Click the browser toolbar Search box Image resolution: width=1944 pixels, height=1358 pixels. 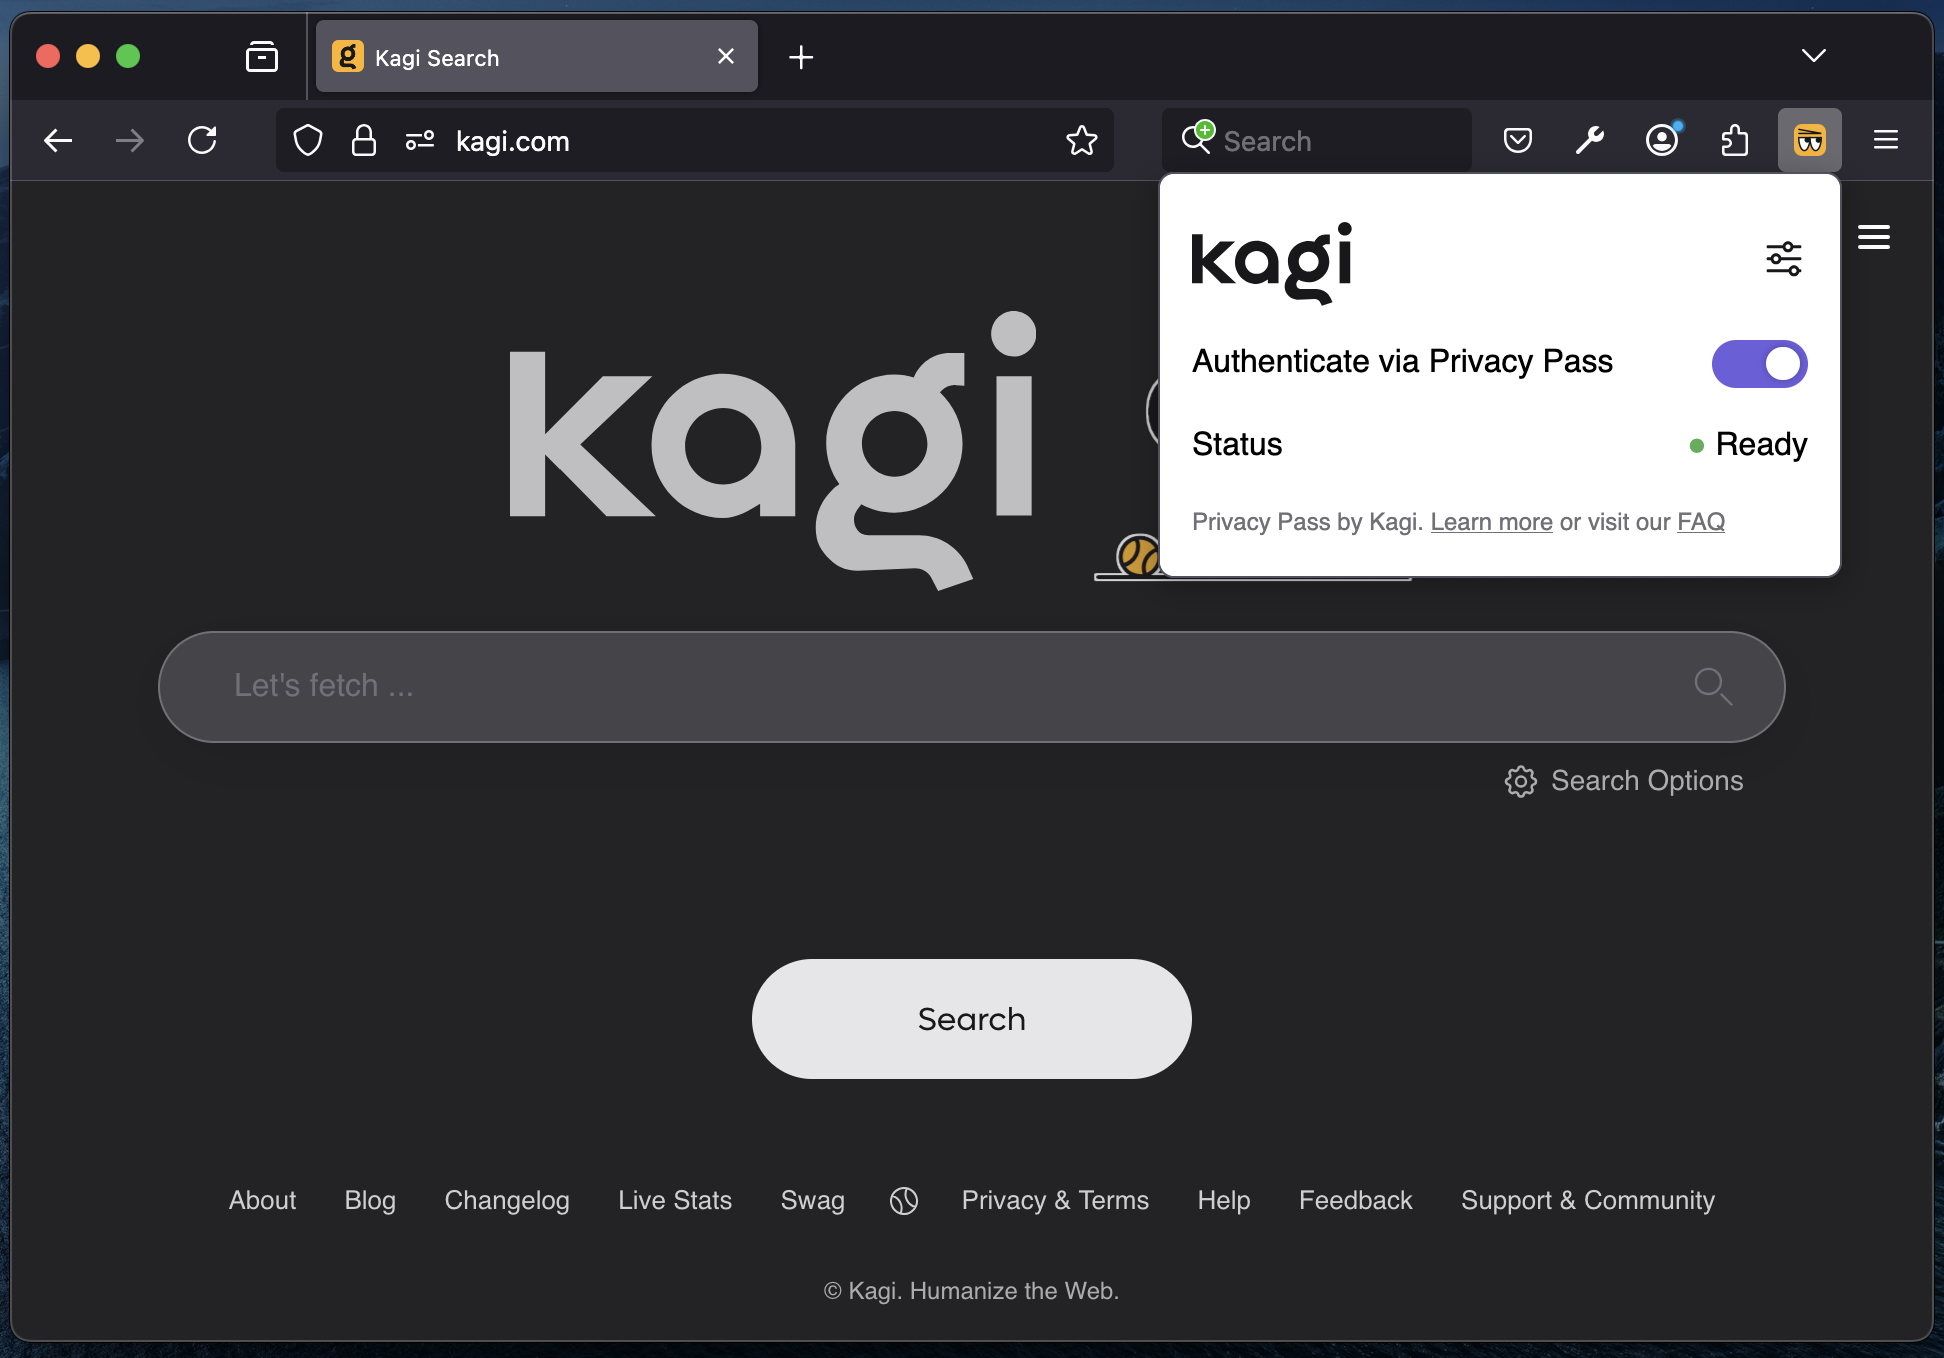click(x=1317, y=141)
